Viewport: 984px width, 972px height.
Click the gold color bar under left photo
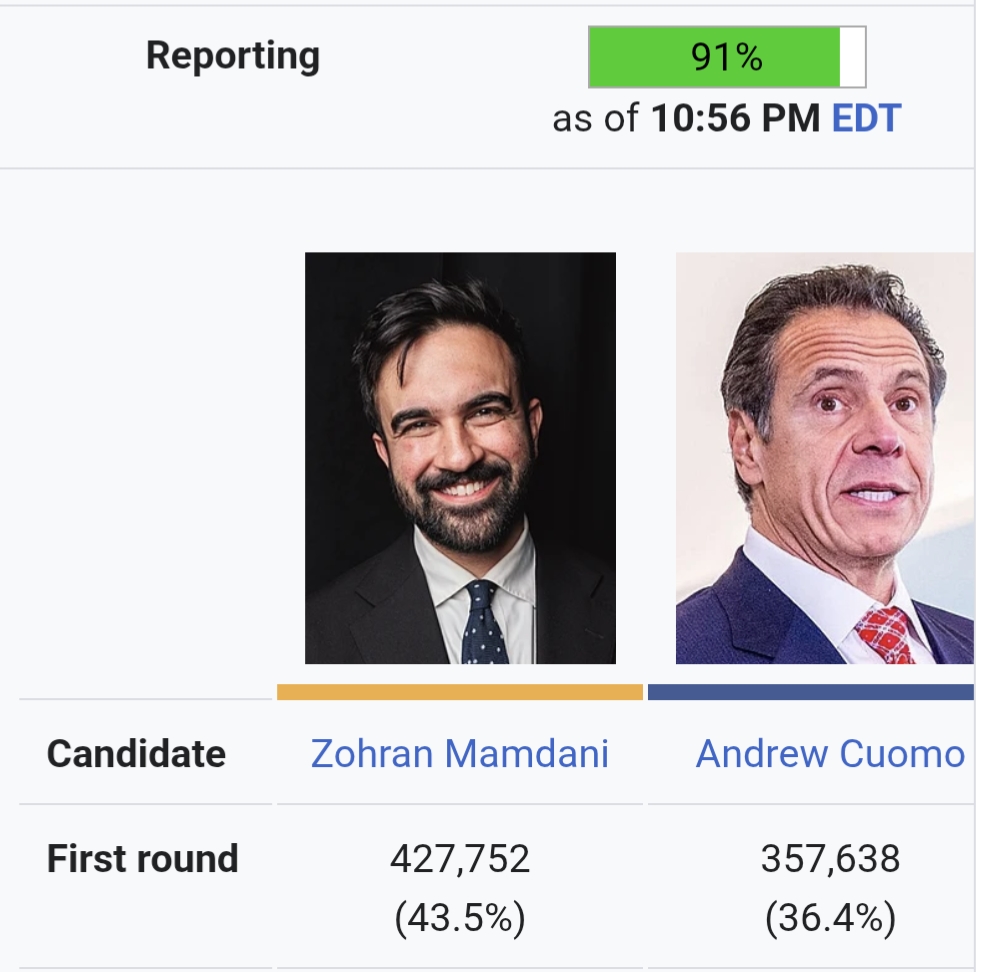point(460,692)
